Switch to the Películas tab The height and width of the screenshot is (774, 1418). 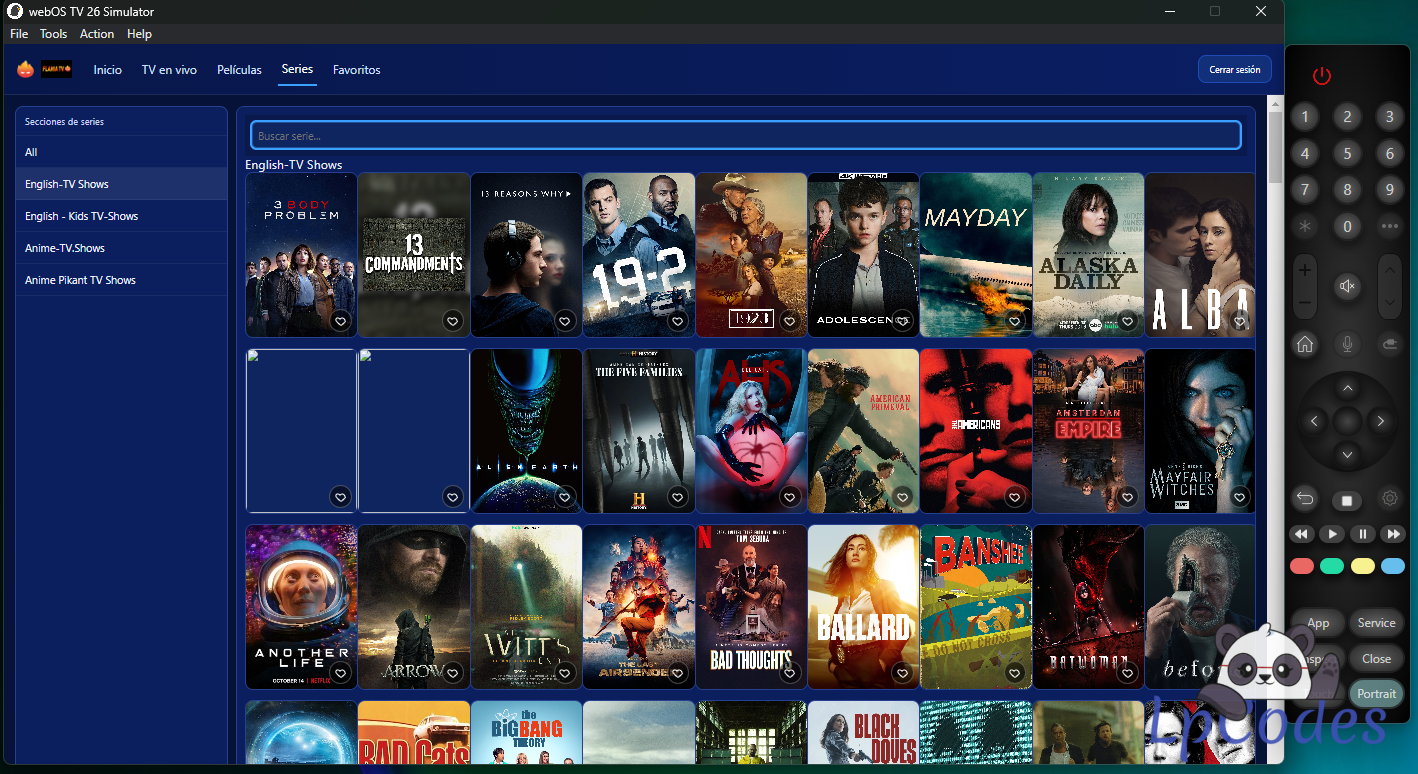(239, 70)
